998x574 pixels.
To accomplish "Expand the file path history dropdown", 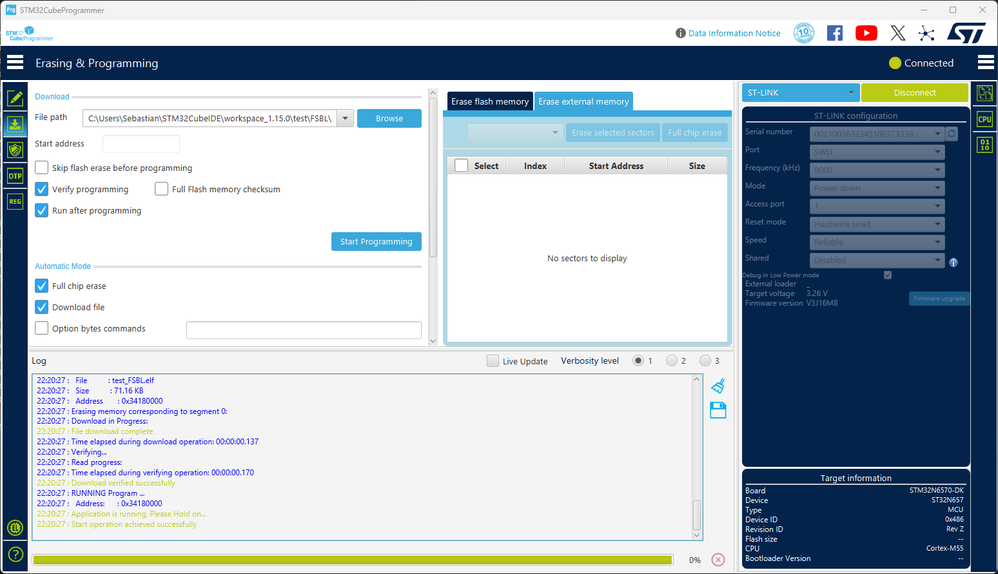I will pyautogui.click(x=345, y=118).
